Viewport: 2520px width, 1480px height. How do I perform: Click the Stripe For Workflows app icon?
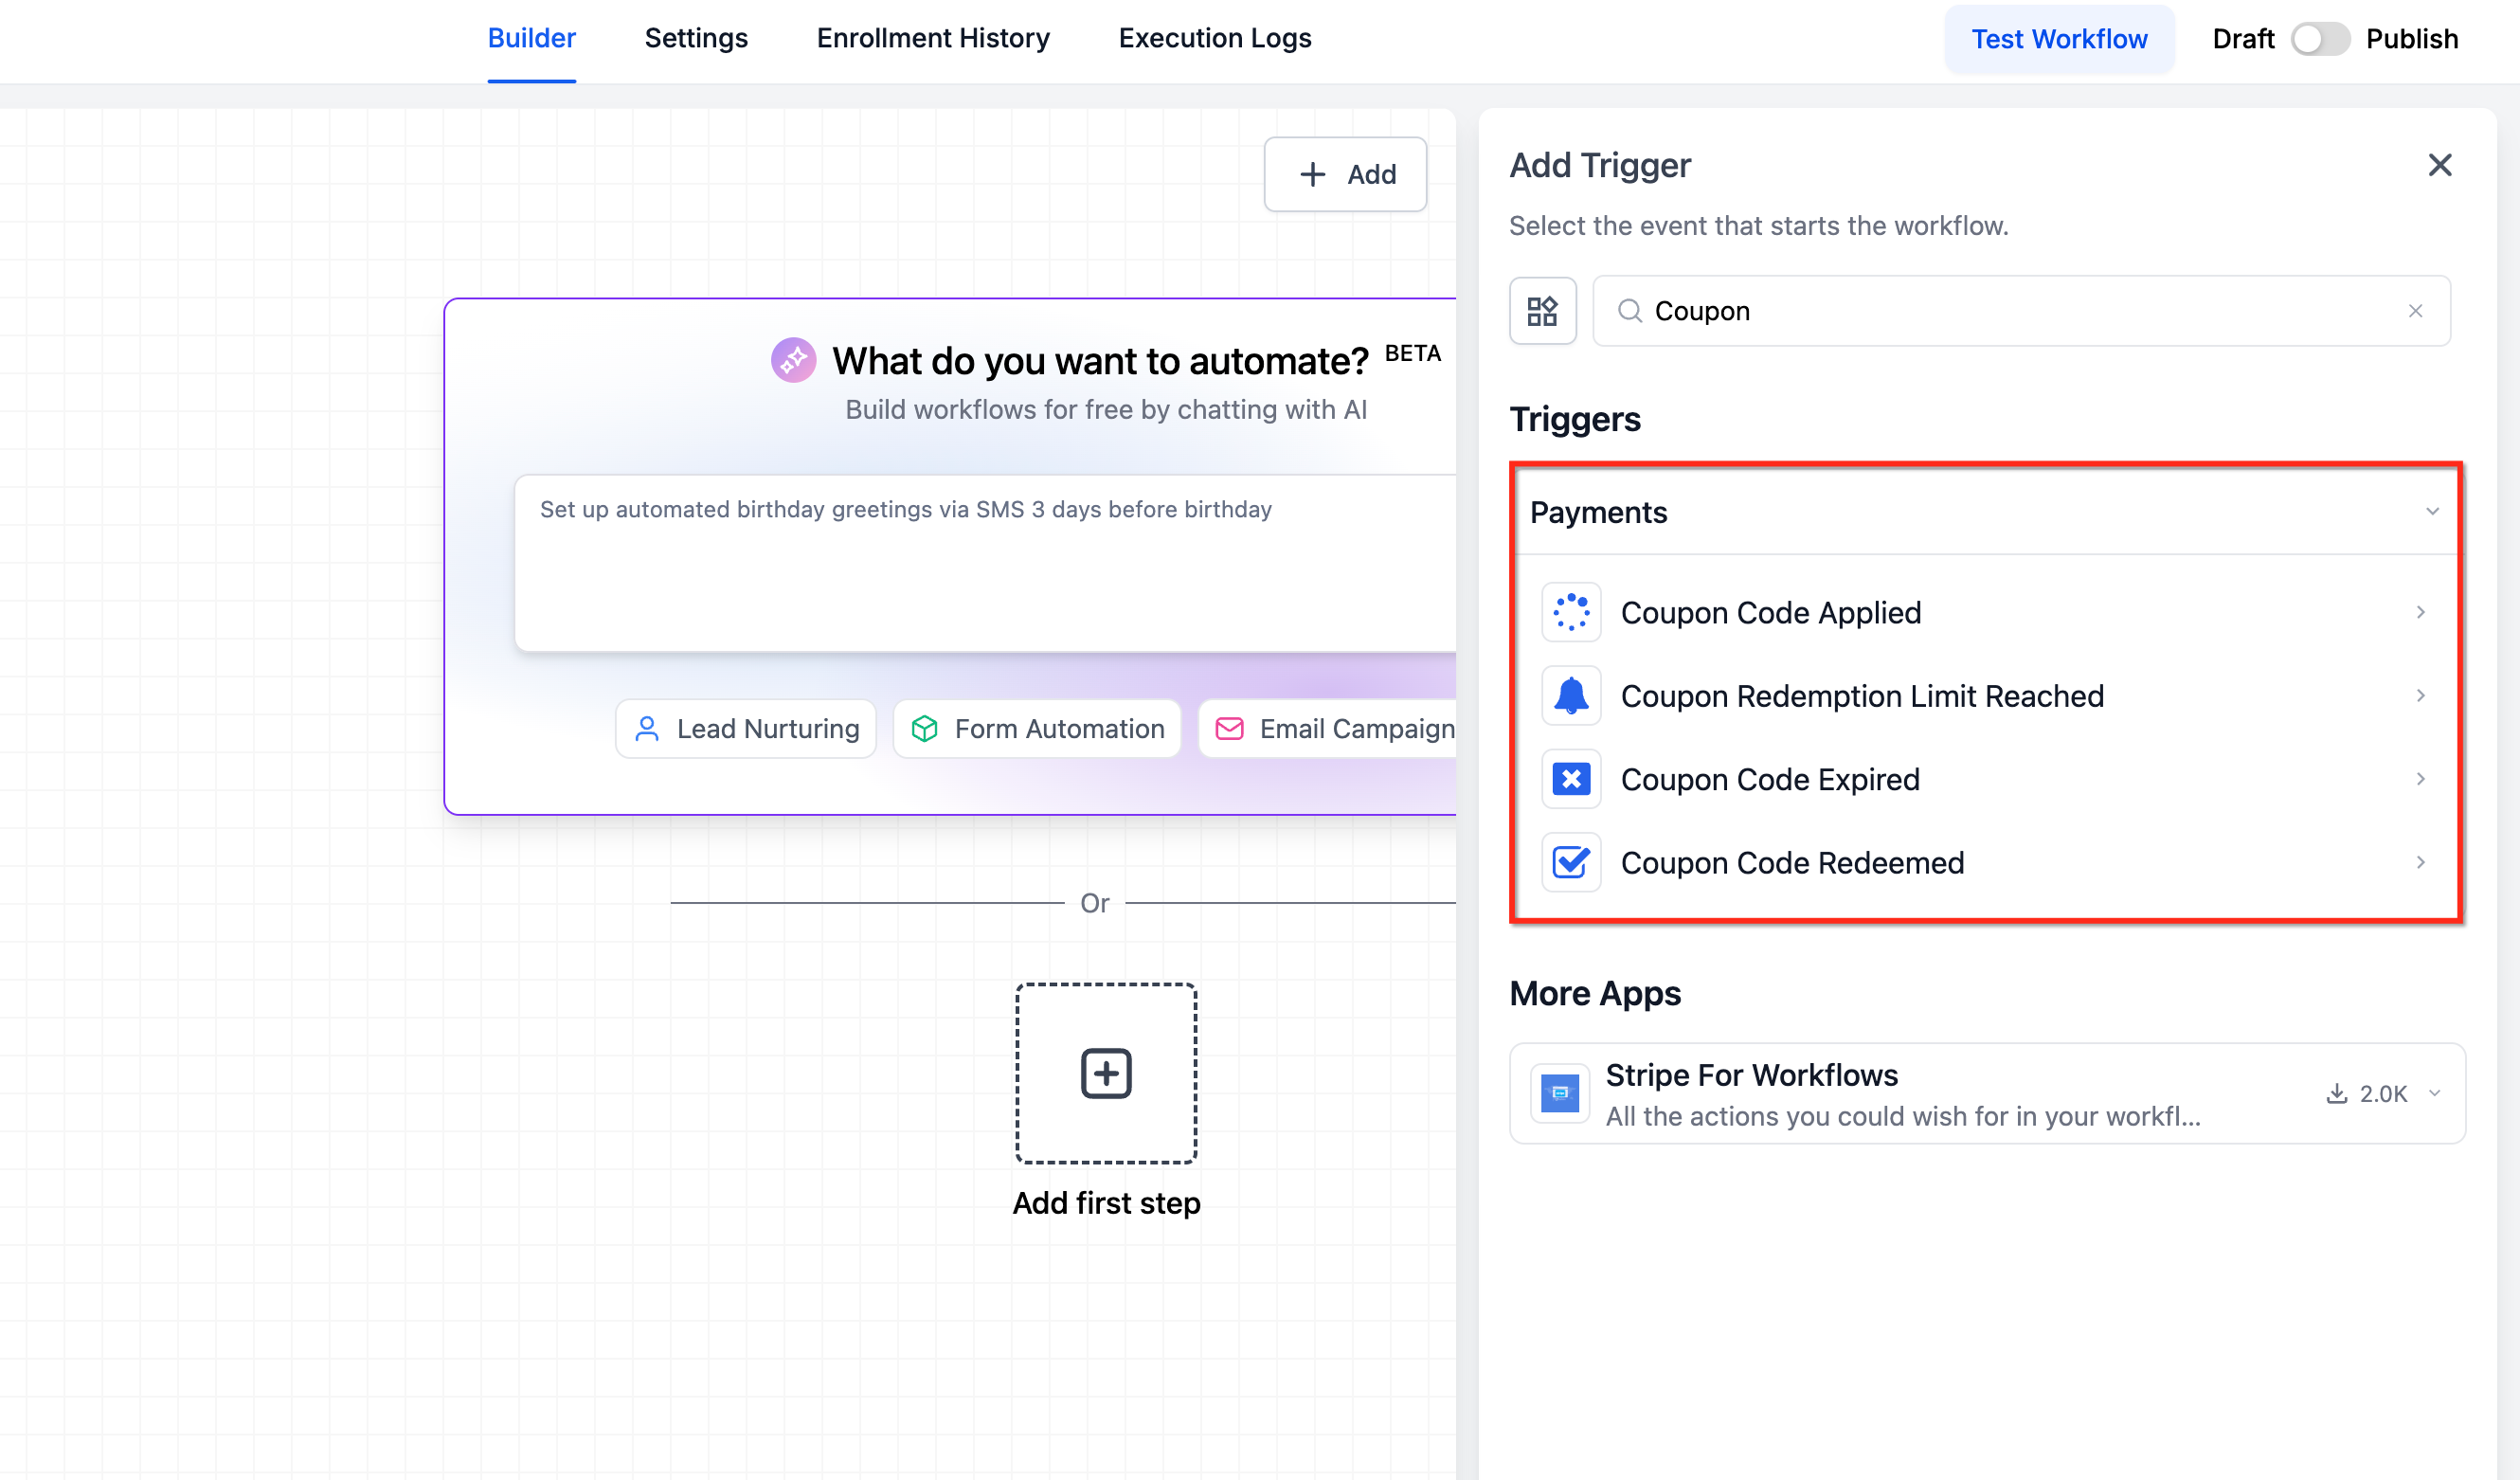1559,1093
